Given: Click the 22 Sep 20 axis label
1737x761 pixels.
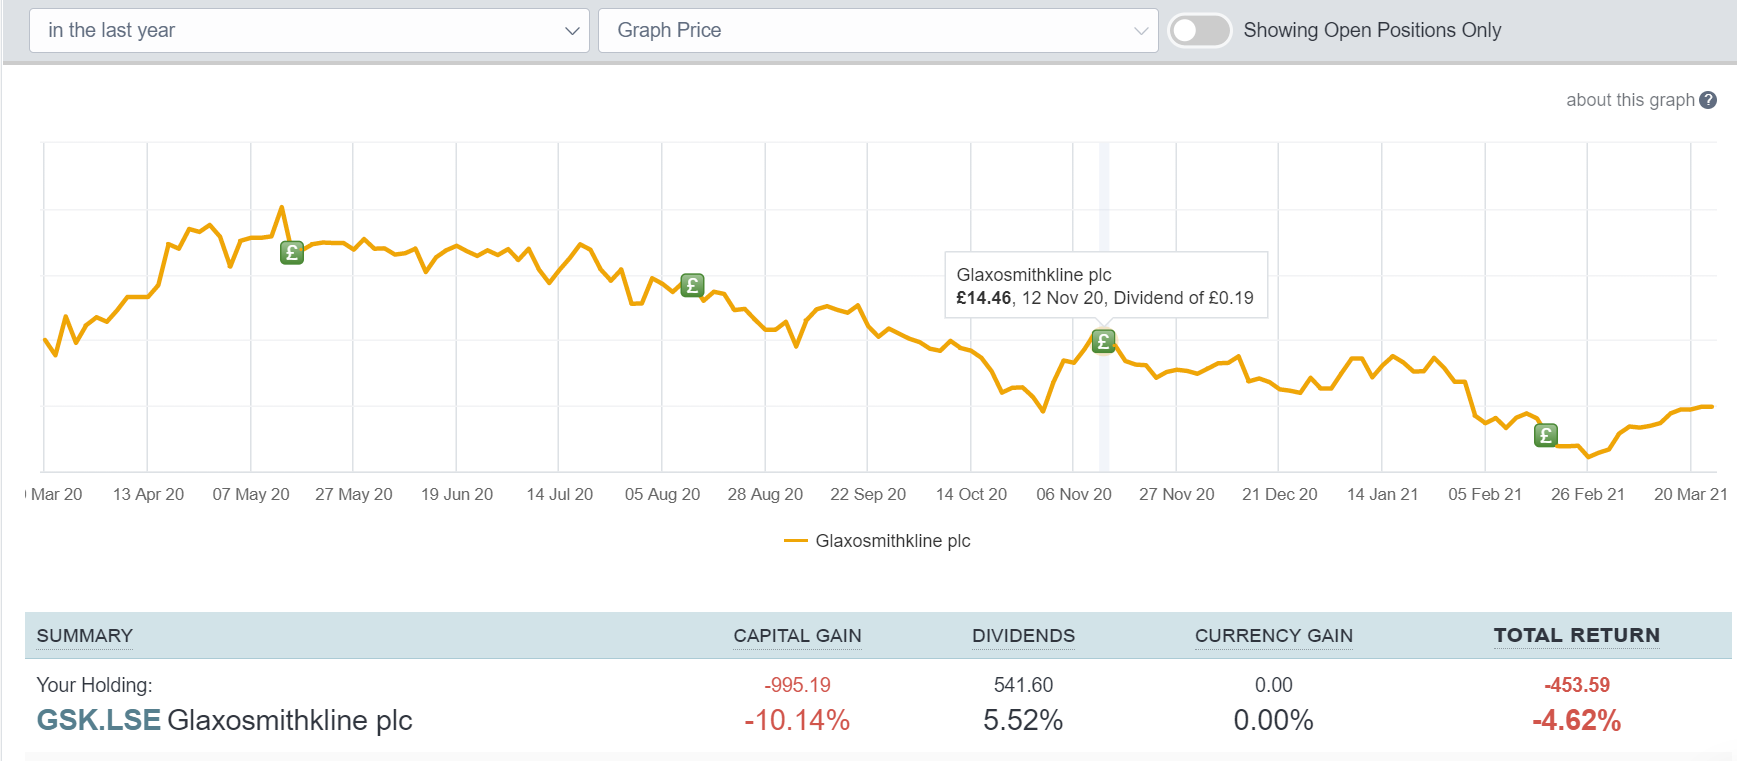Looking at the screenshot, I should [868, 494].
